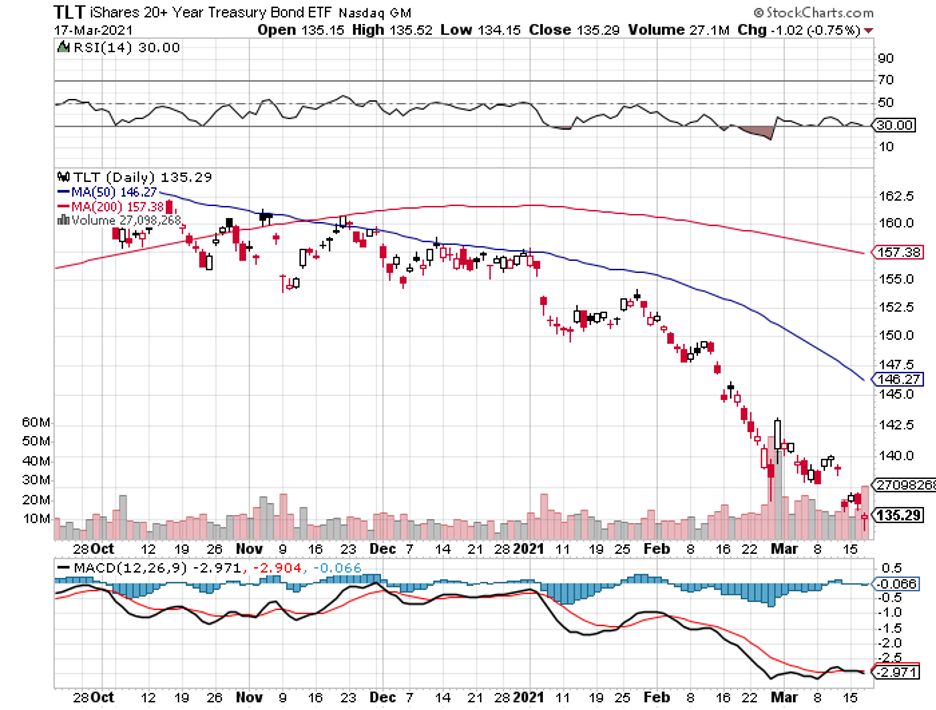Click the 50M volume axis label
Screen dimensions: 936x710
pyautogui.click(x=36, y=442)
